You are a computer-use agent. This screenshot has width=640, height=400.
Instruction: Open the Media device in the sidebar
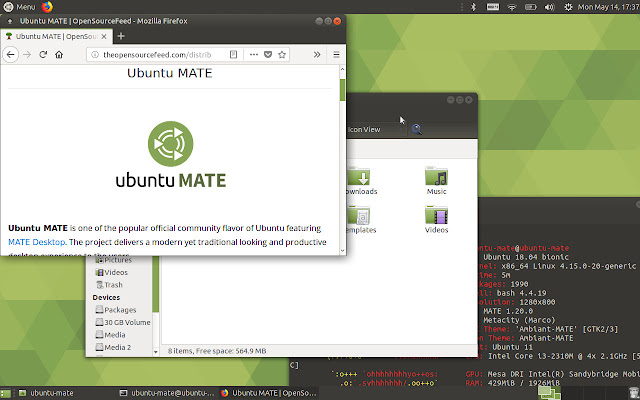click(110, 335)
